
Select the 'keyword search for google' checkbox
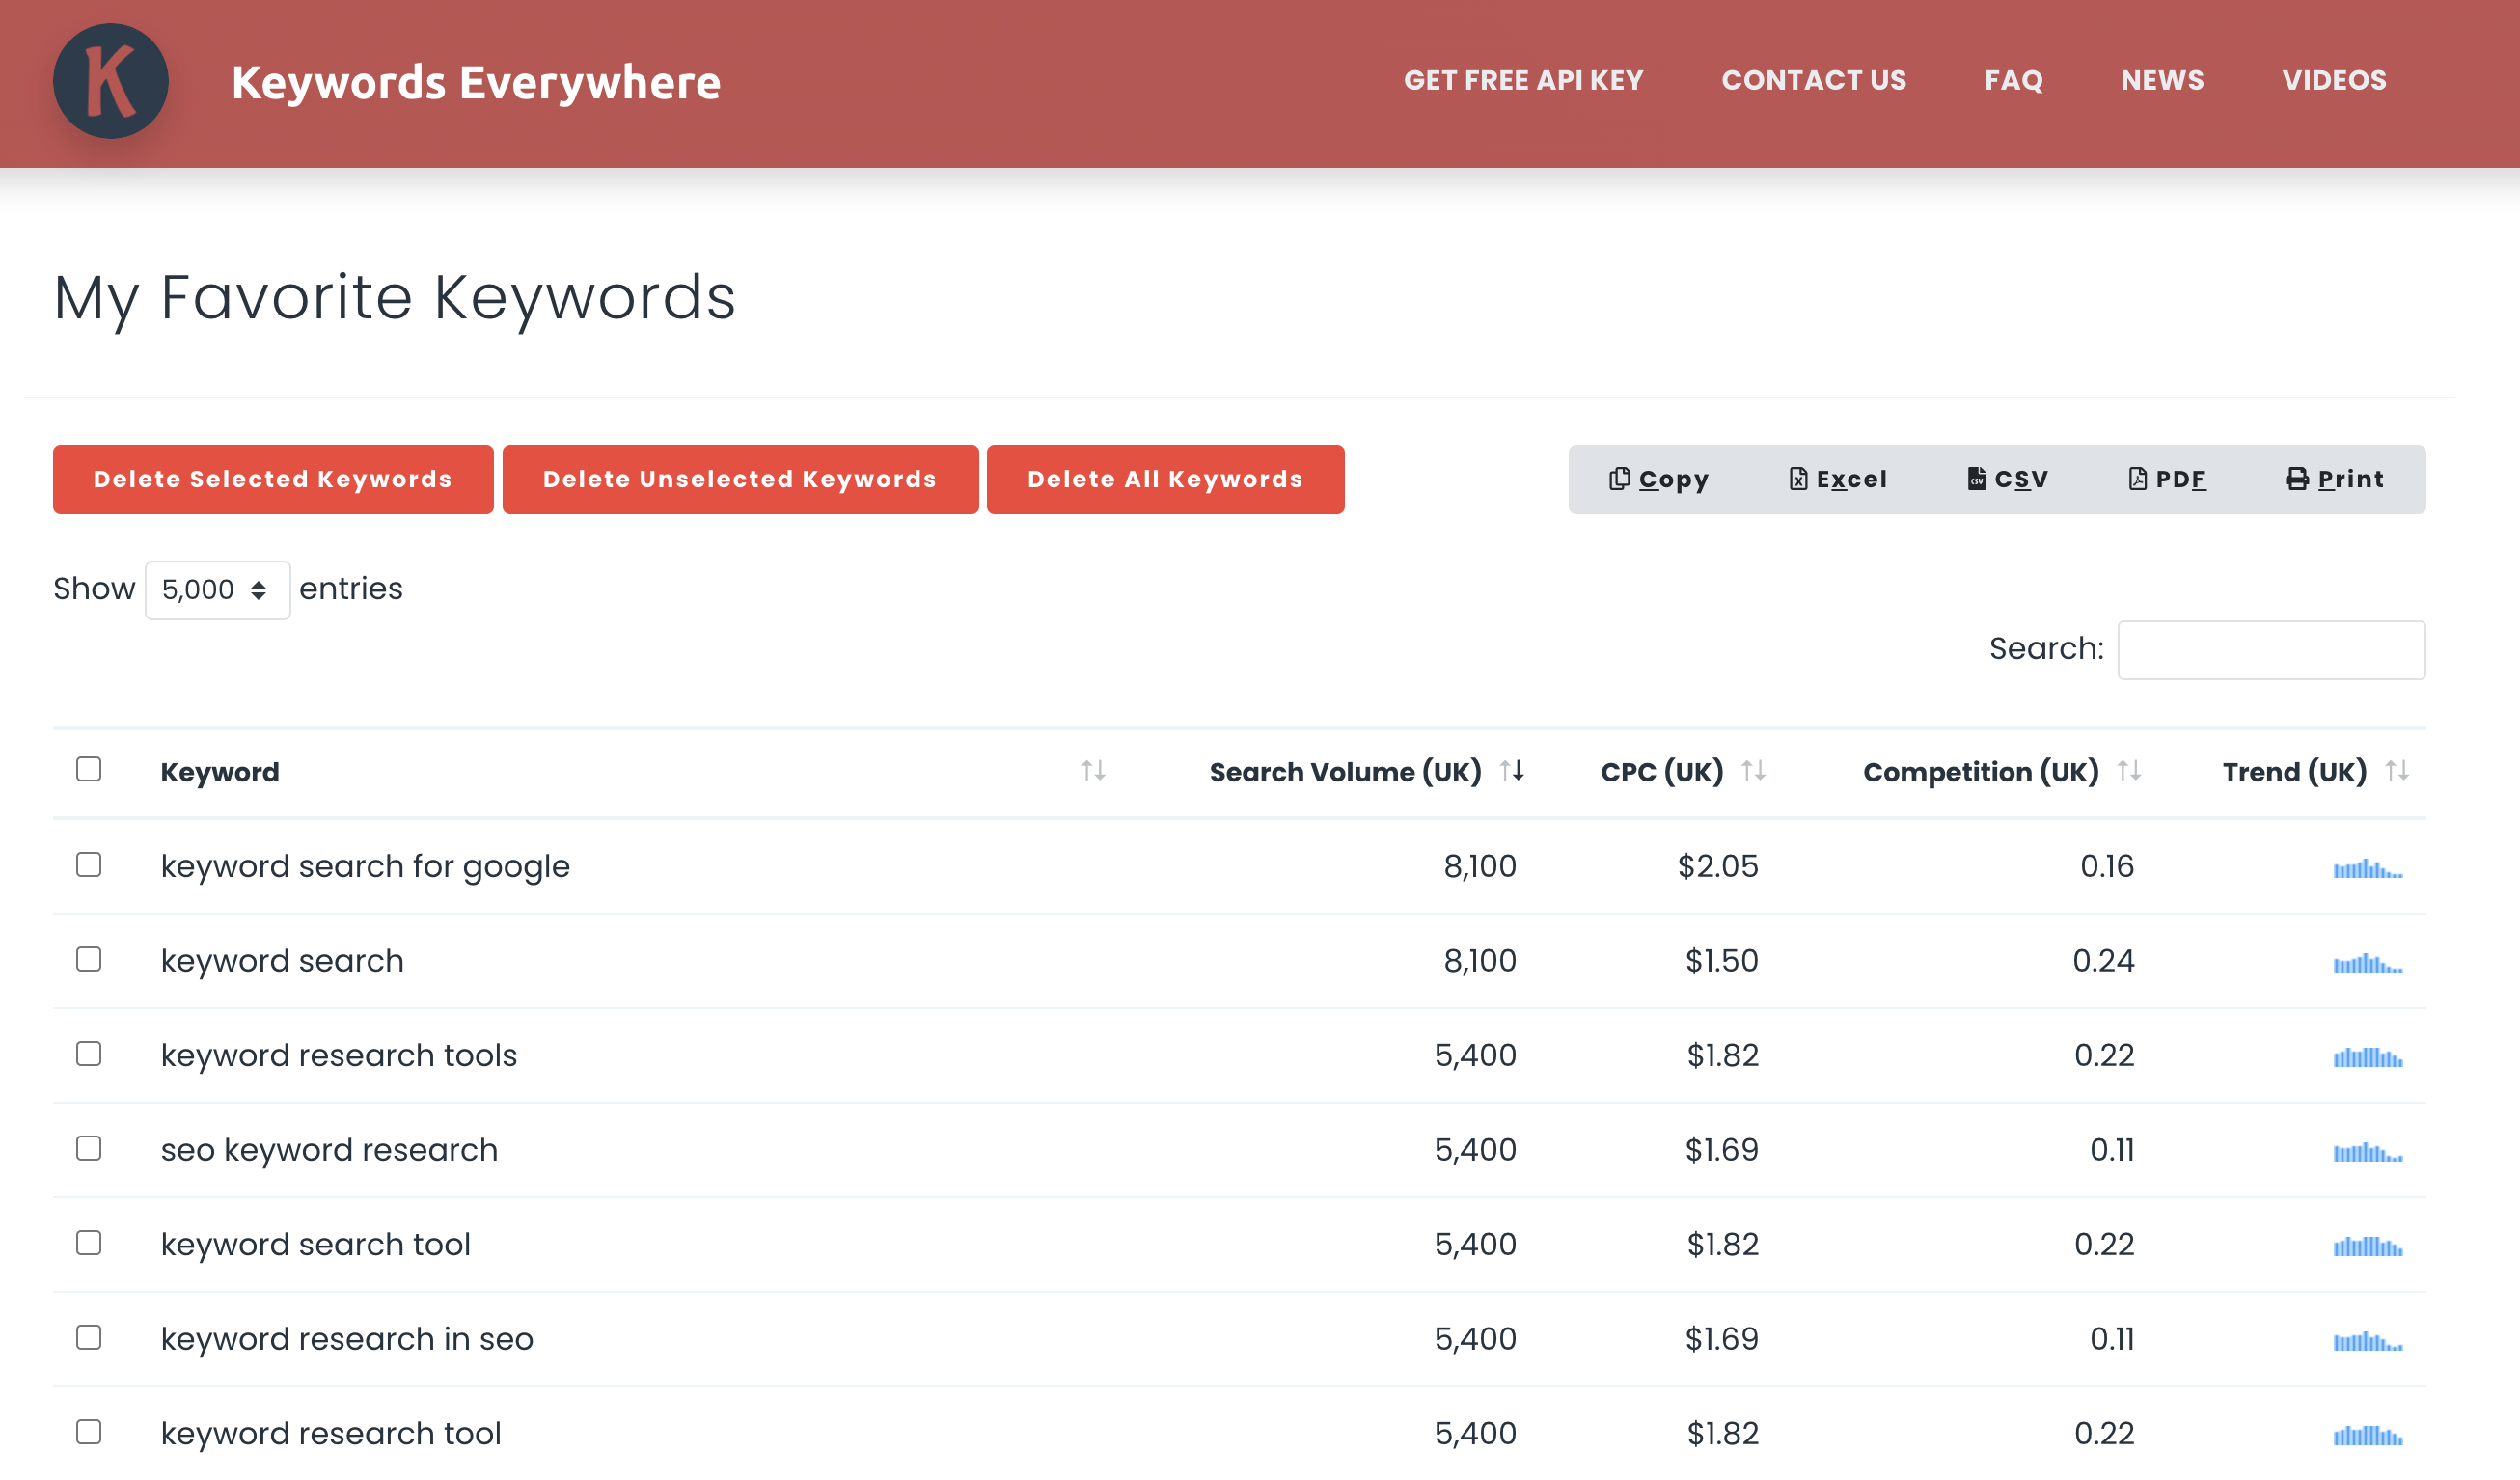89,864
